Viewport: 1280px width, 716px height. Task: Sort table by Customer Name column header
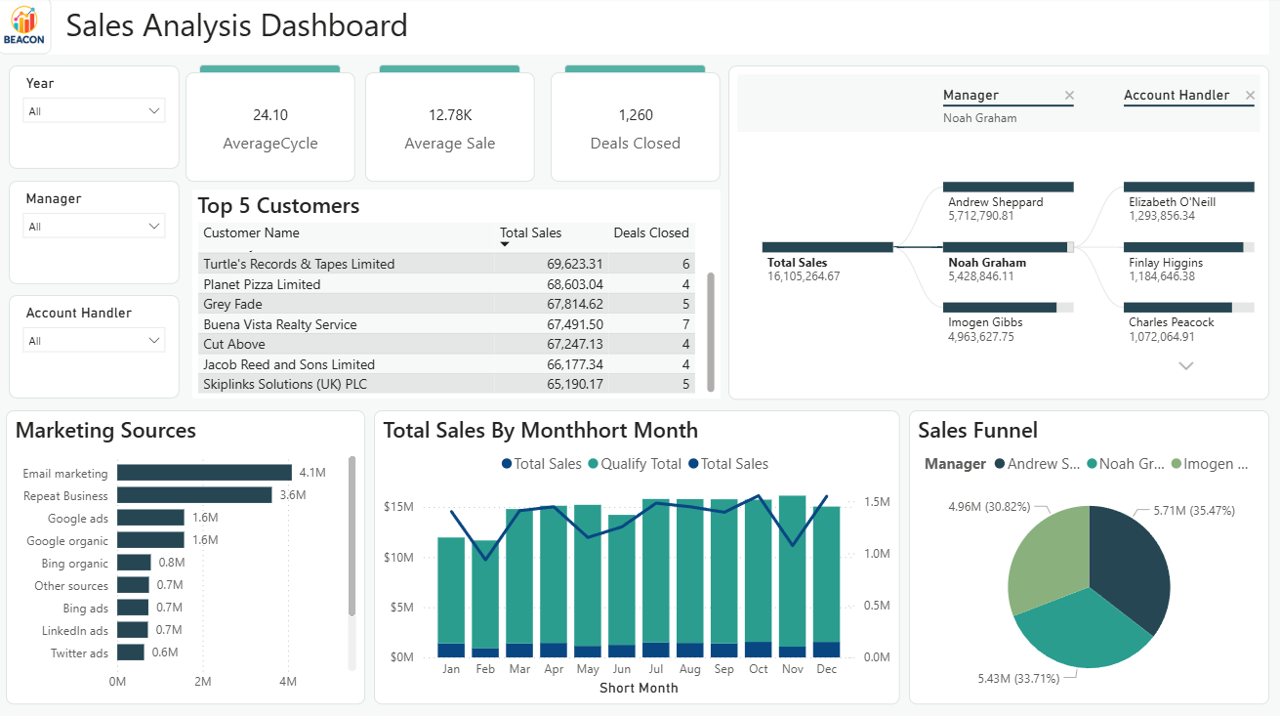tap(251, 233)
